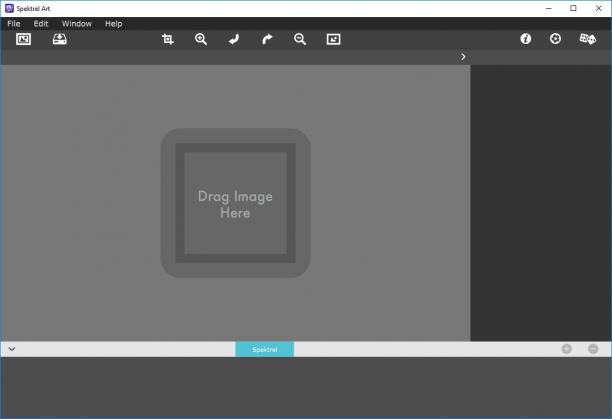Click the Drag Image Here drop area
The width and height of the screenshot is (612, 419).
[235, 203]
